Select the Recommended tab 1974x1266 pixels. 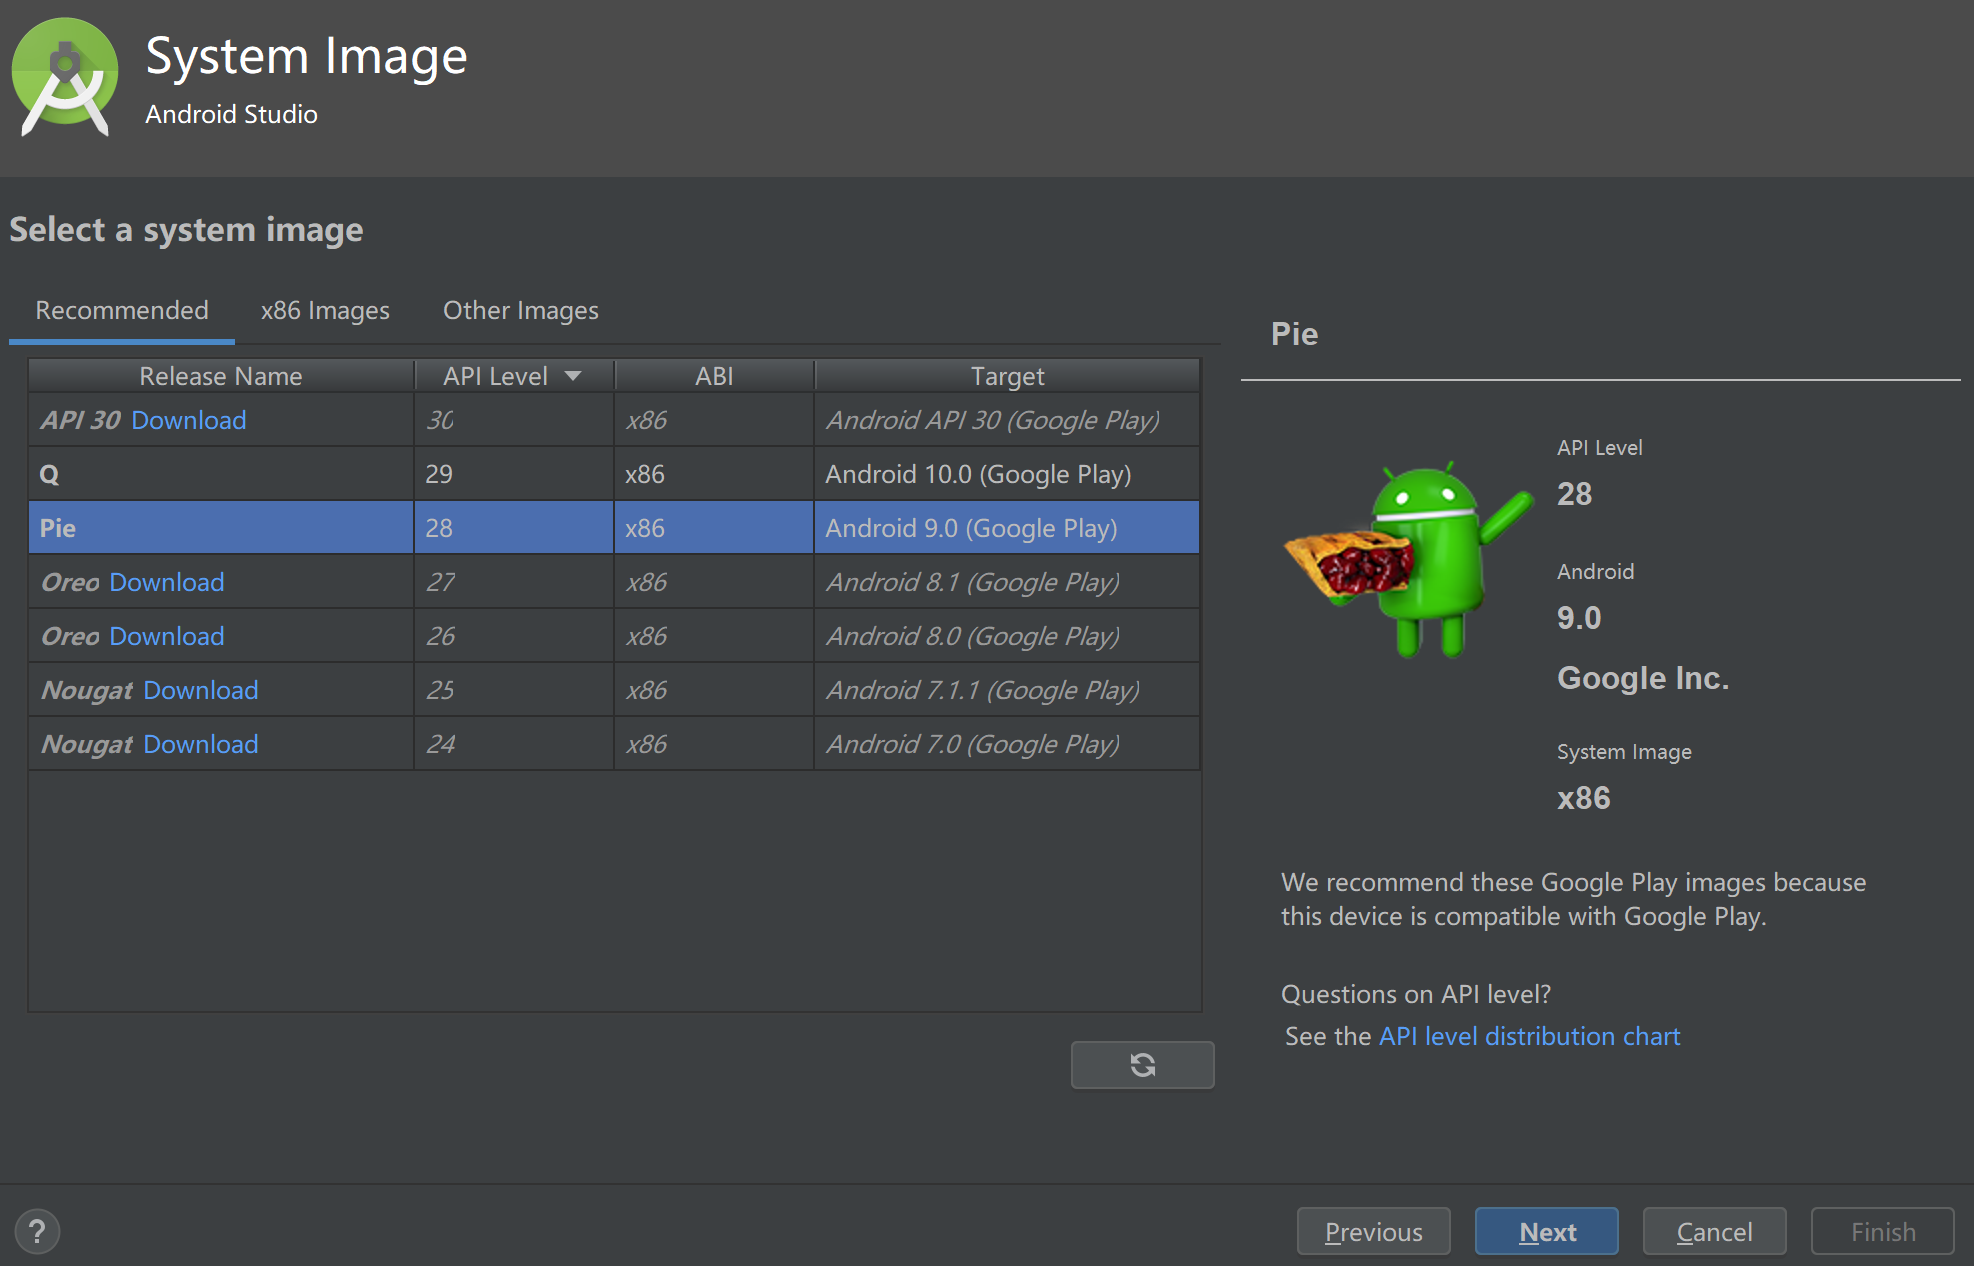122,311
